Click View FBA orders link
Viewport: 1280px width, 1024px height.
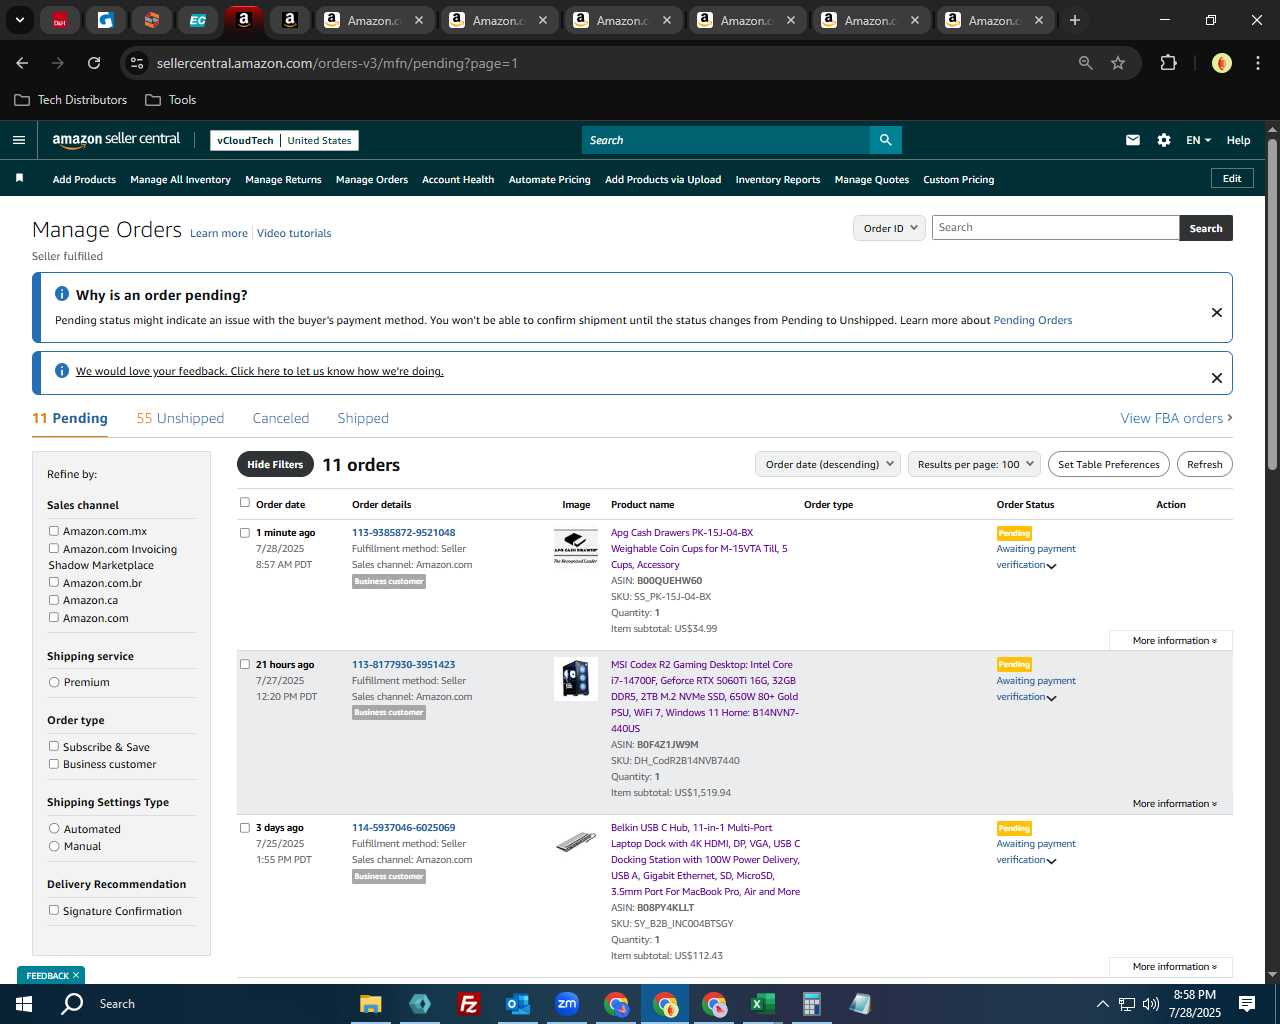coord(1176,418)
